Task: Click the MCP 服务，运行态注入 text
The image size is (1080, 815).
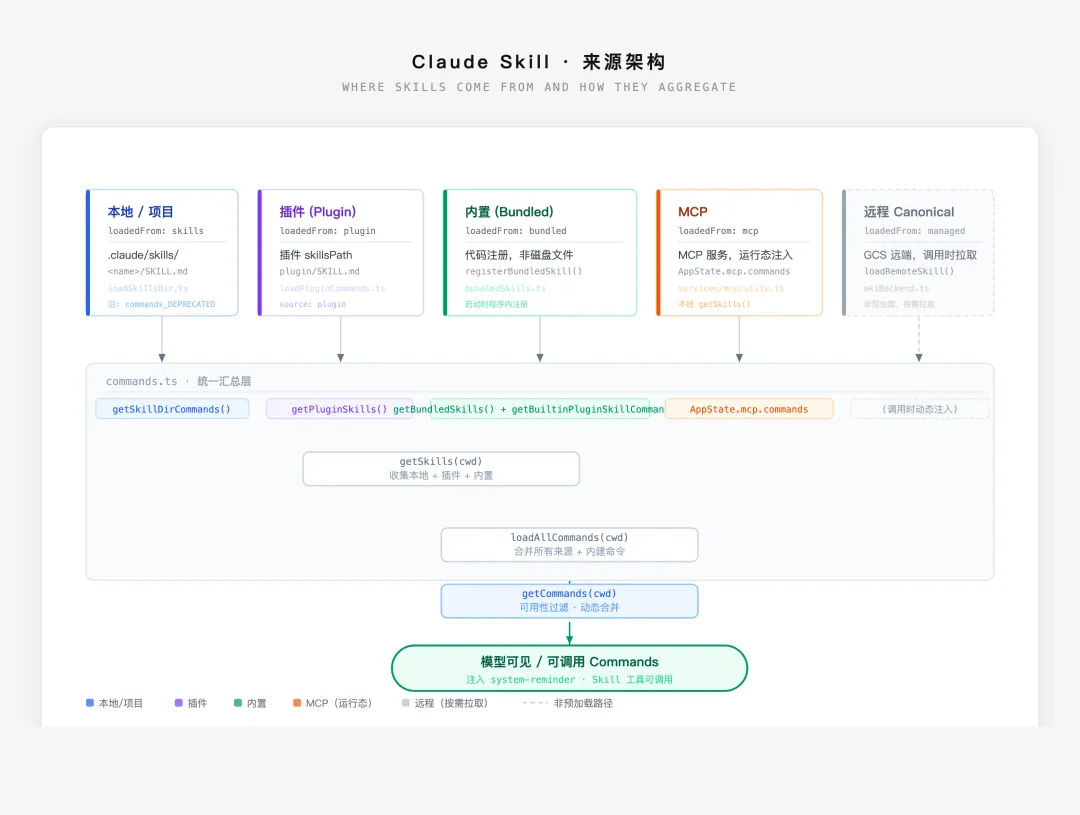Action: tap(735, 255)
